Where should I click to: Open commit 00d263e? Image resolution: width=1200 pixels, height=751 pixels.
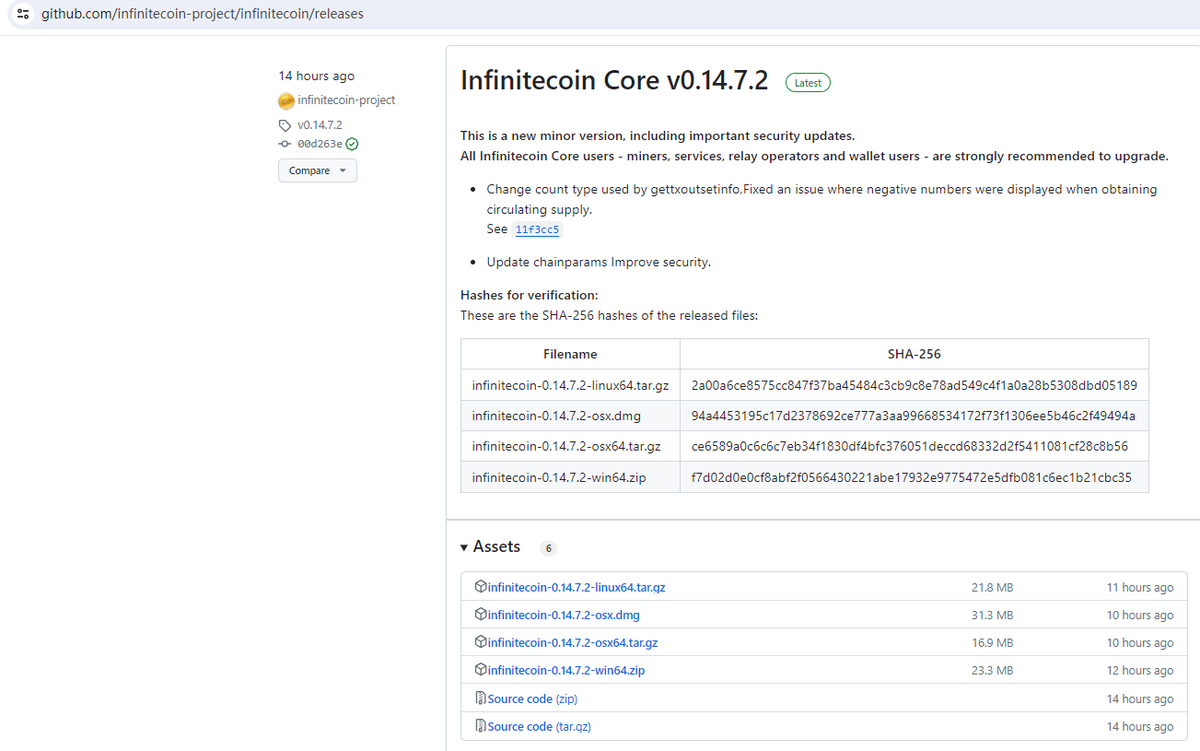click(x=320, y=143)
